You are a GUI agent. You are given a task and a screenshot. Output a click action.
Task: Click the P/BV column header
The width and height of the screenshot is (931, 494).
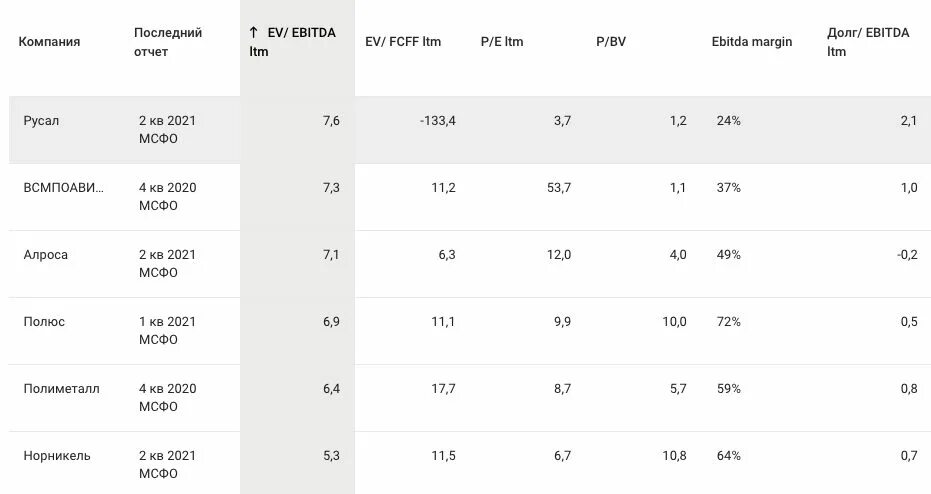[610, 42]
